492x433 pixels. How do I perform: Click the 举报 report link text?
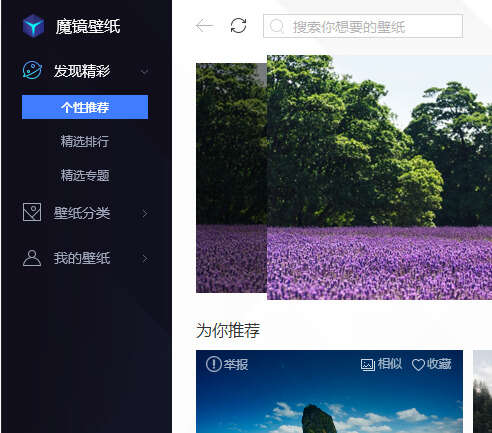(236, 364)
